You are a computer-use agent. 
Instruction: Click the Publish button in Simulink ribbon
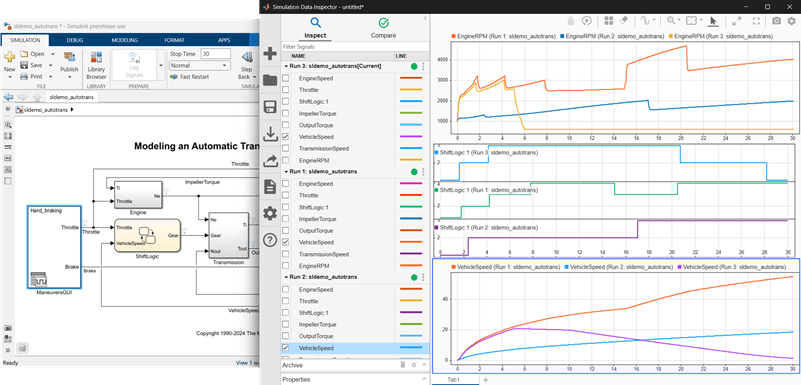click(69, 65)
